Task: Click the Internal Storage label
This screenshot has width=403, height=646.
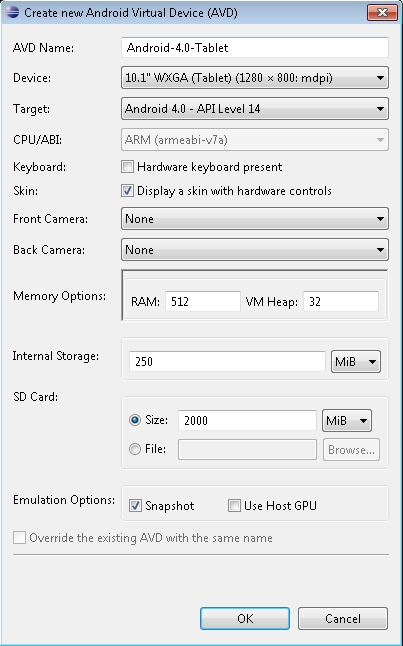Action: click(56, 356)
